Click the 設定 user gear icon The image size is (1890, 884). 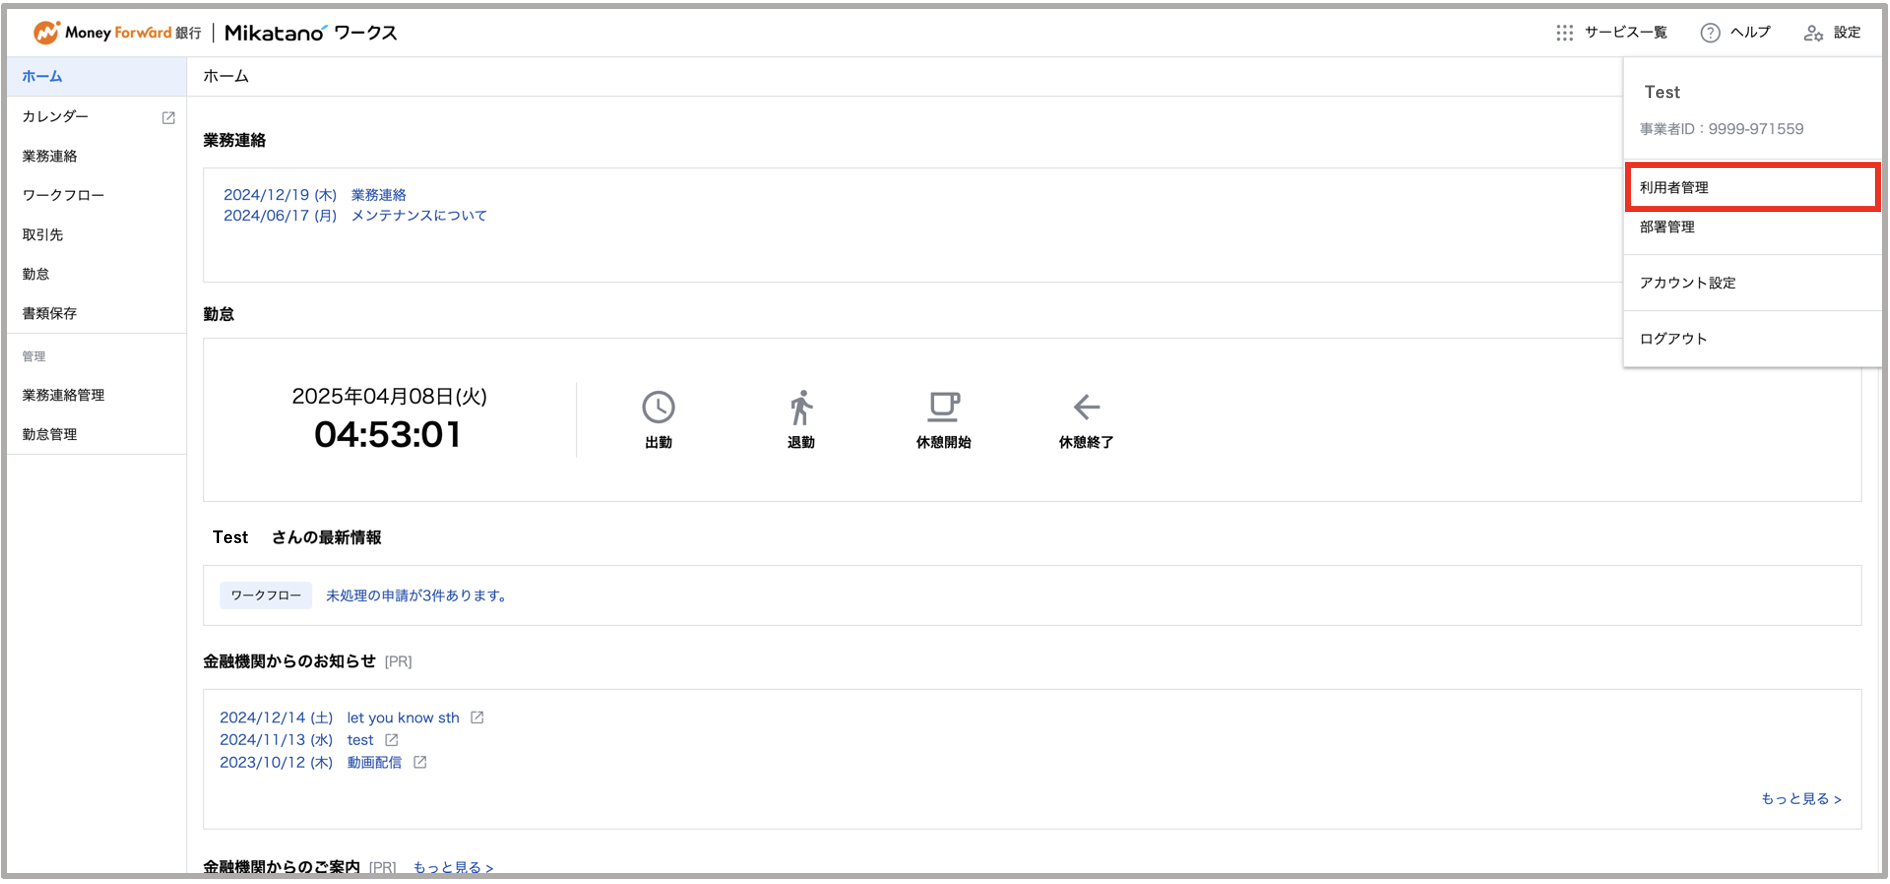coord(1813,33)
